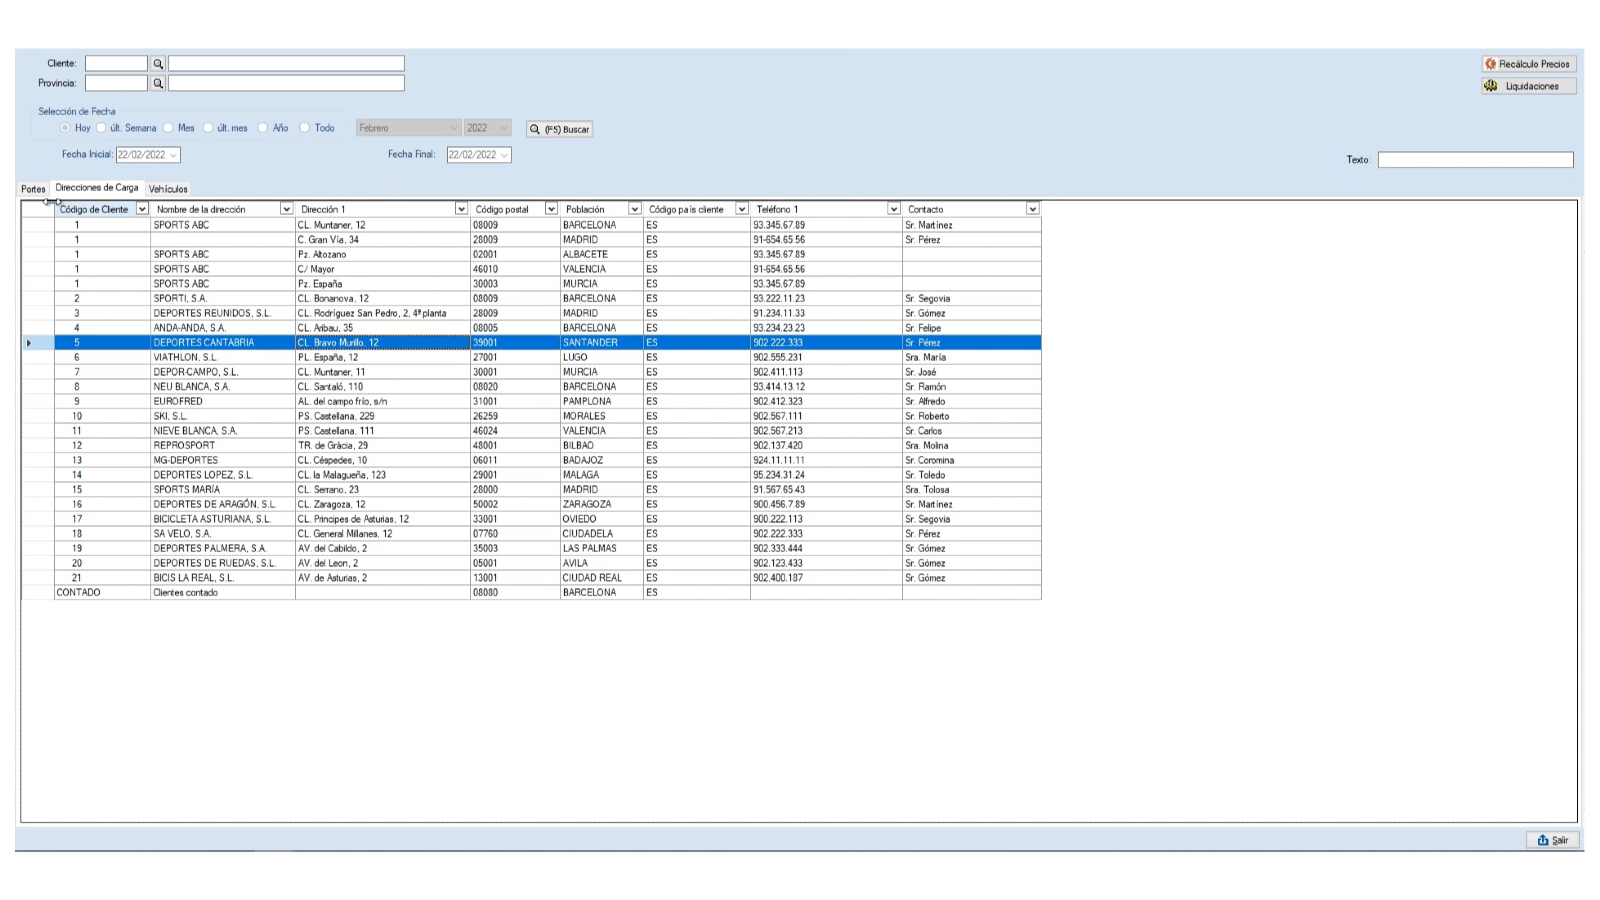Open Liquidaciones
The height and width of the screenshot is (900, 1600).
tap(1528, 86)
